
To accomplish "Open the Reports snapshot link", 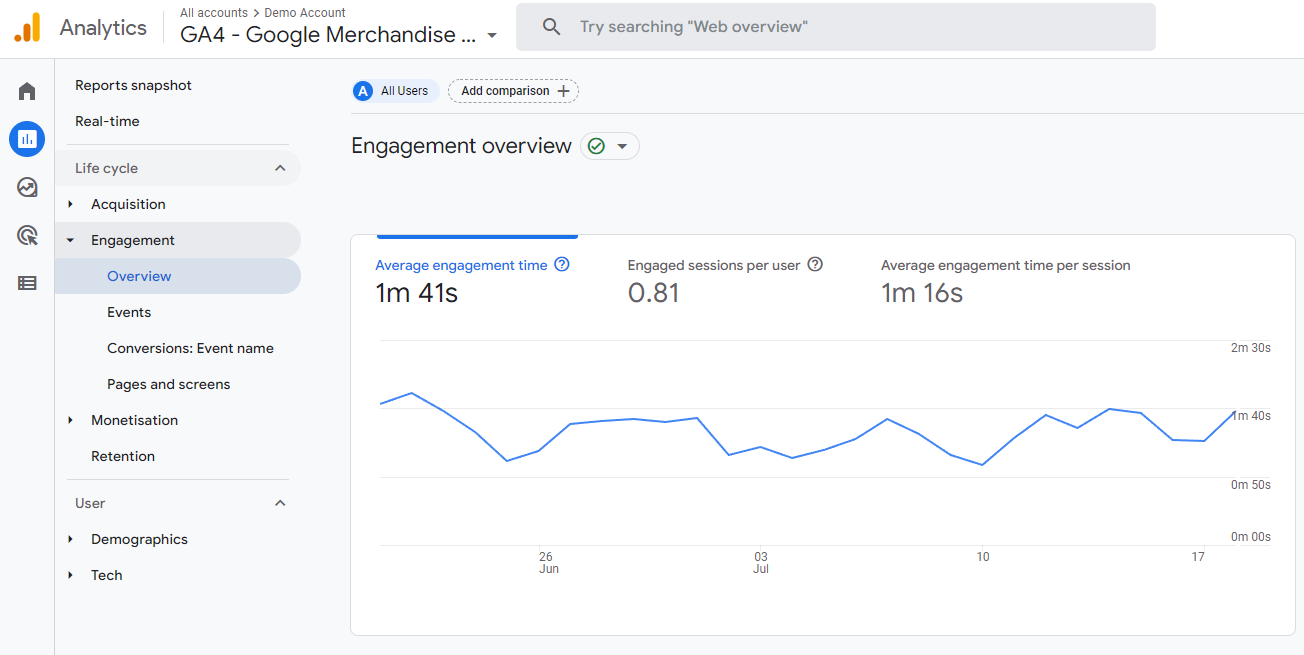I will [133, 85].
